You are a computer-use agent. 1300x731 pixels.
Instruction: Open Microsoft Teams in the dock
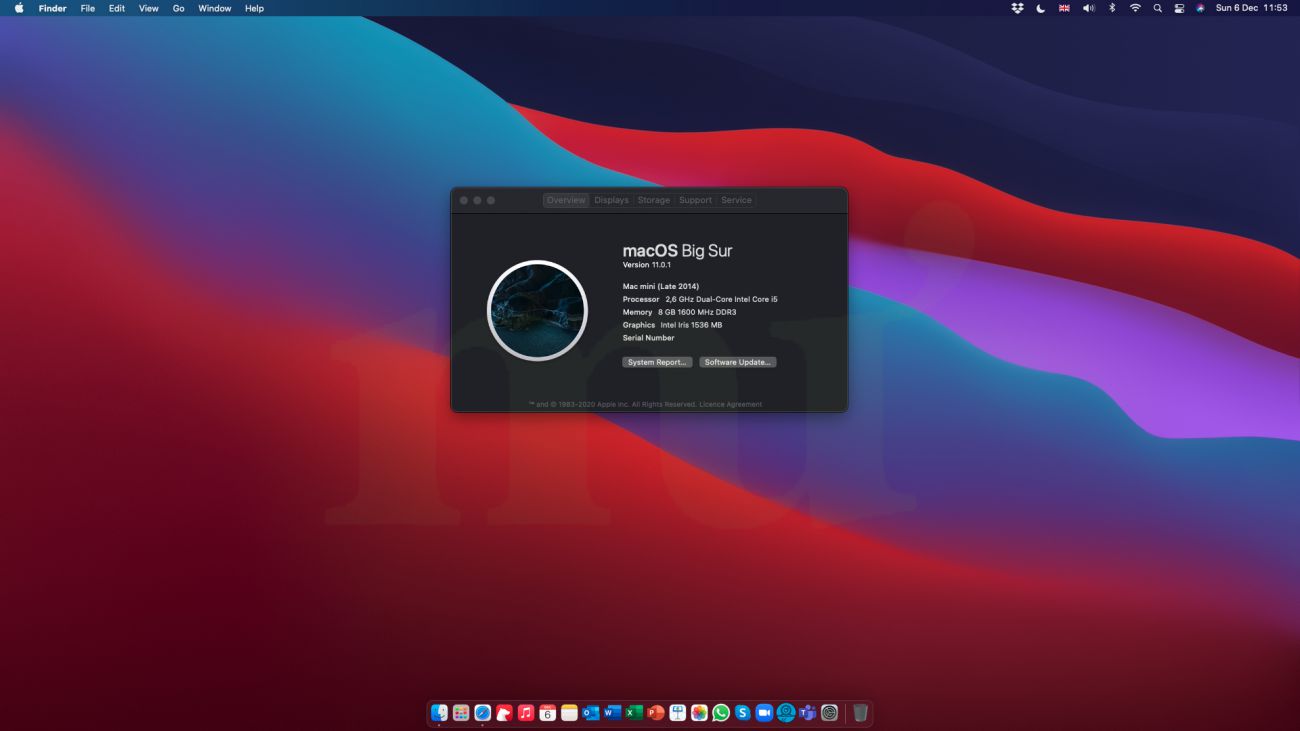click(x=807, y=713)
